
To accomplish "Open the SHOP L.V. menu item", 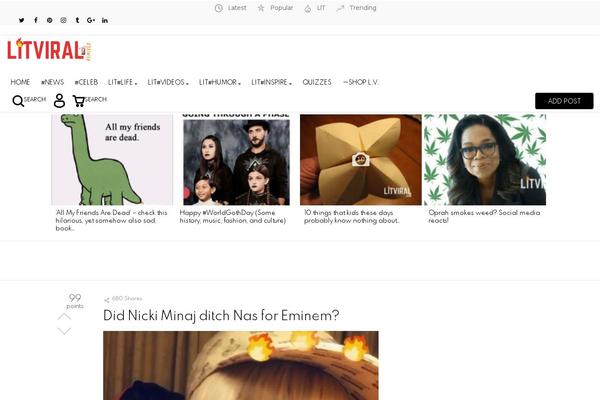I will 360,82.
